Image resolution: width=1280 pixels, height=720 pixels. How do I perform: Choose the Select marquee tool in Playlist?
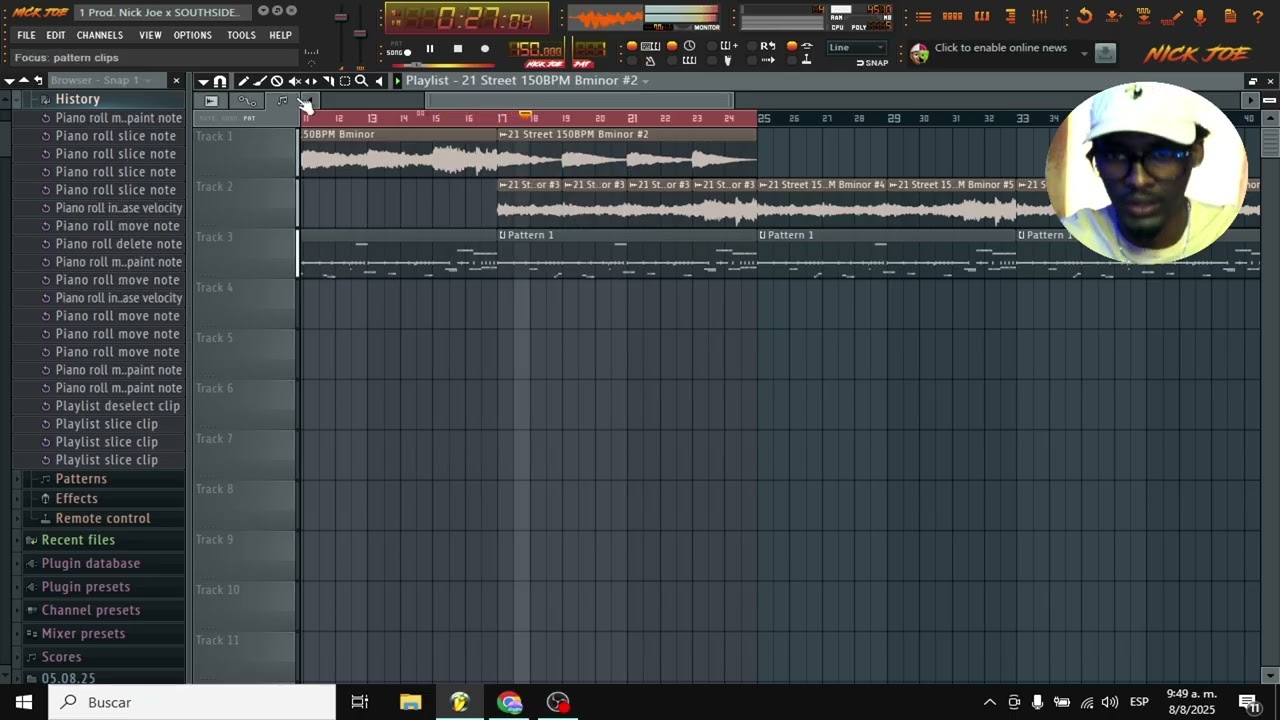point(345,81)
